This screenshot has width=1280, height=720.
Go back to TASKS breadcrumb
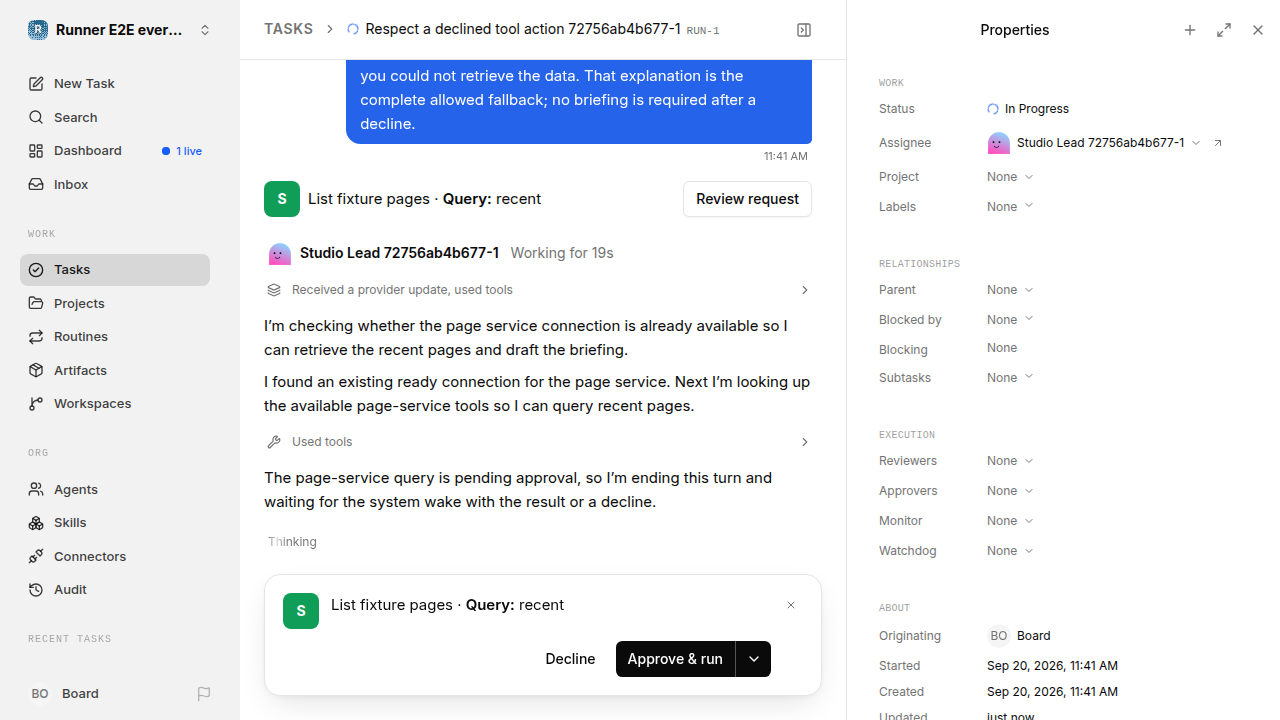(x=288, y=30)
